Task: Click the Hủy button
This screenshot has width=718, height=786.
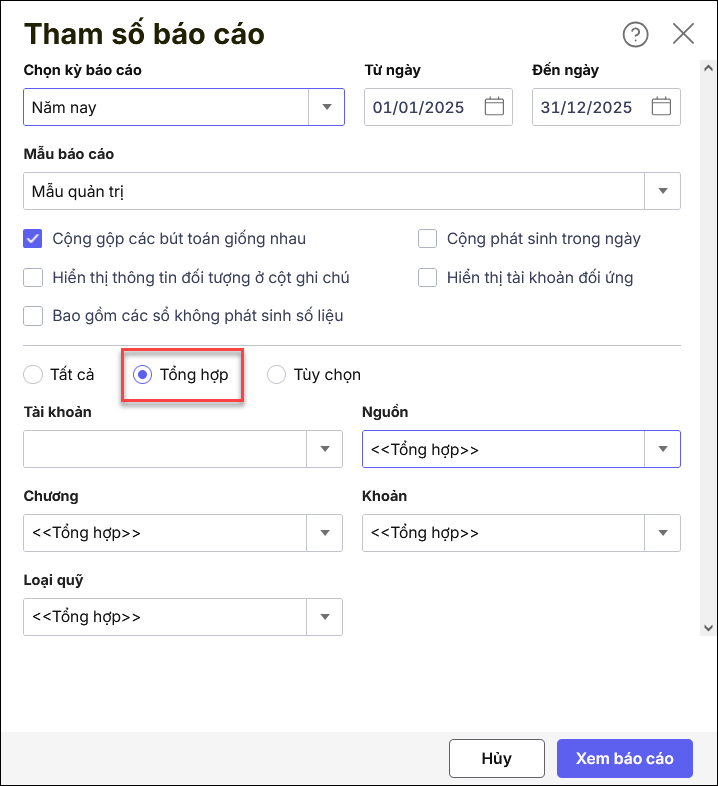Action: (497, 758)
